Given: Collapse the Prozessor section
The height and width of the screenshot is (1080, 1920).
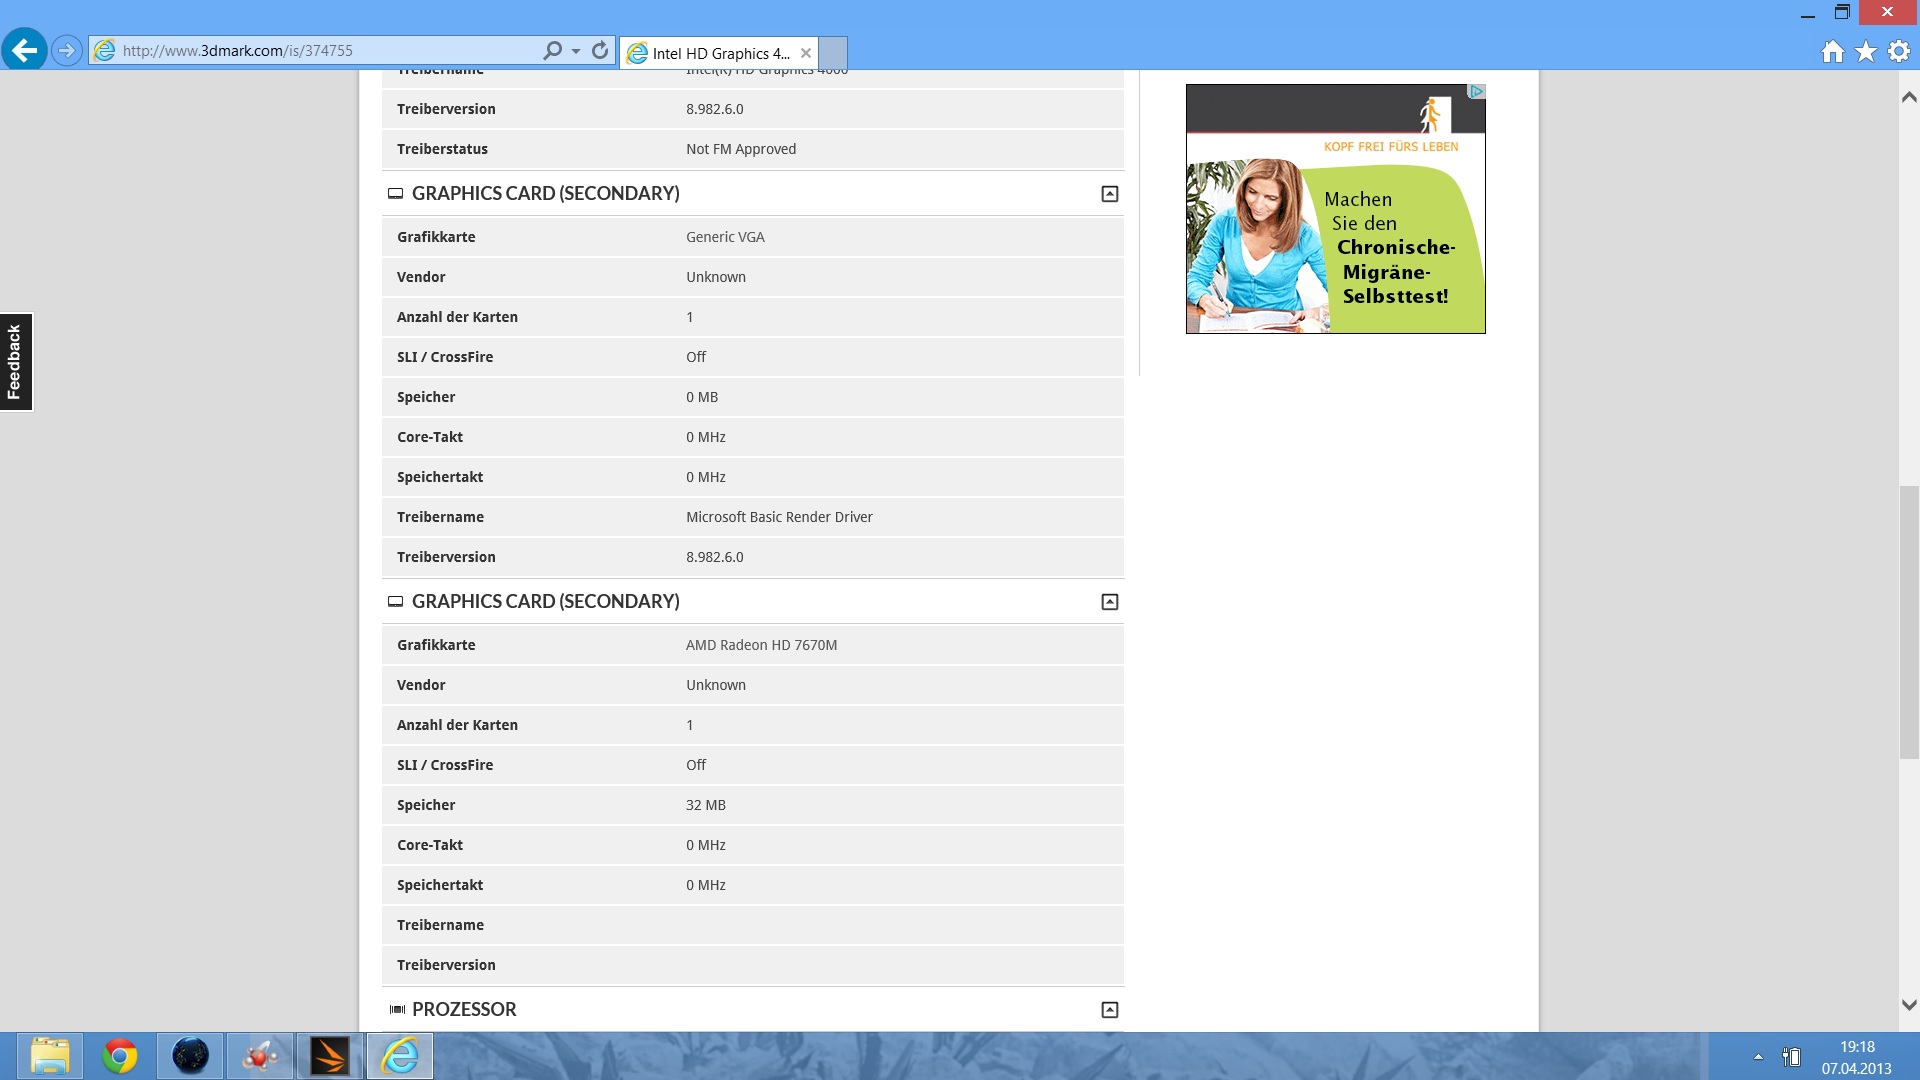Looking at the screenshot, I should [1109, 1010].
